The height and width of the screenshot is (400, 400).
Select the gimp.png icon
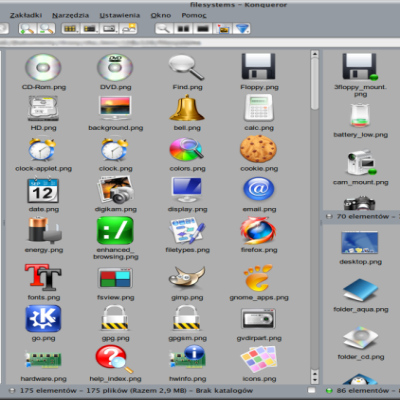[x=187, y=277]
